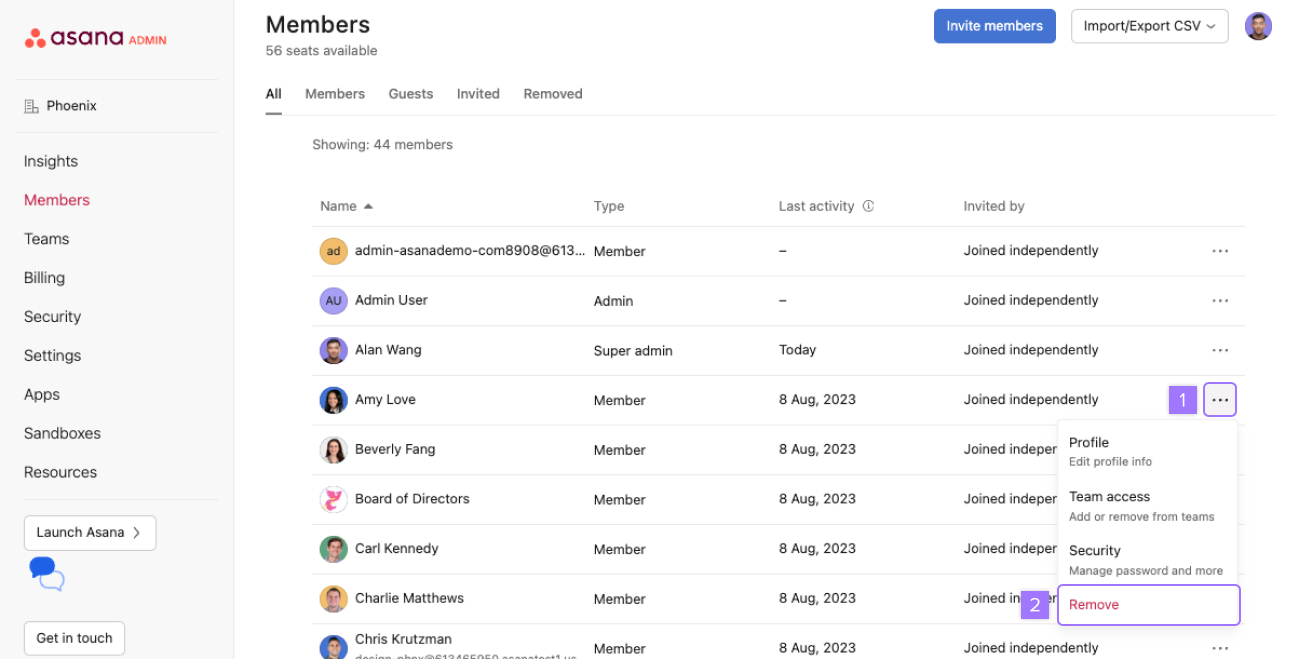The image size is (1300, 659).
Task: Go to the Security section in sidebar
Action: pyautogui.click(x=51, y=317)
